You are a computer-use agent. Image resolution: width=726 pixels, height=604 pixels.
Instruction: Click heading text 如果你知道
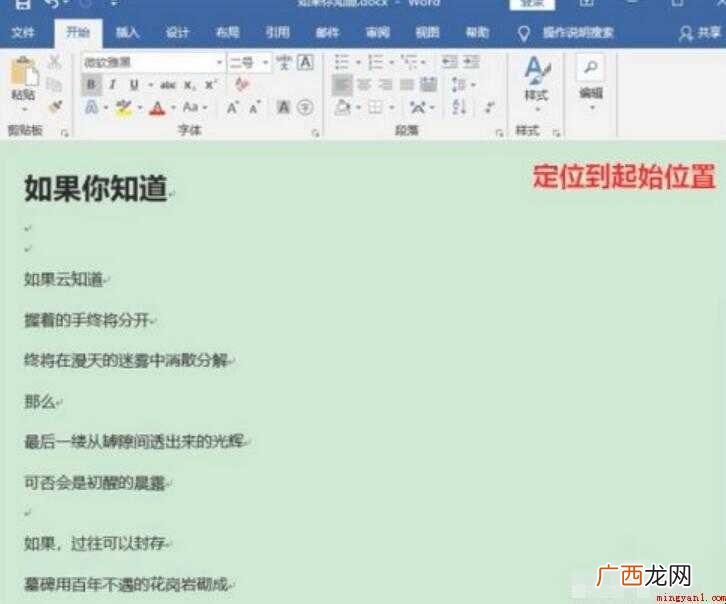coord(96,188)
